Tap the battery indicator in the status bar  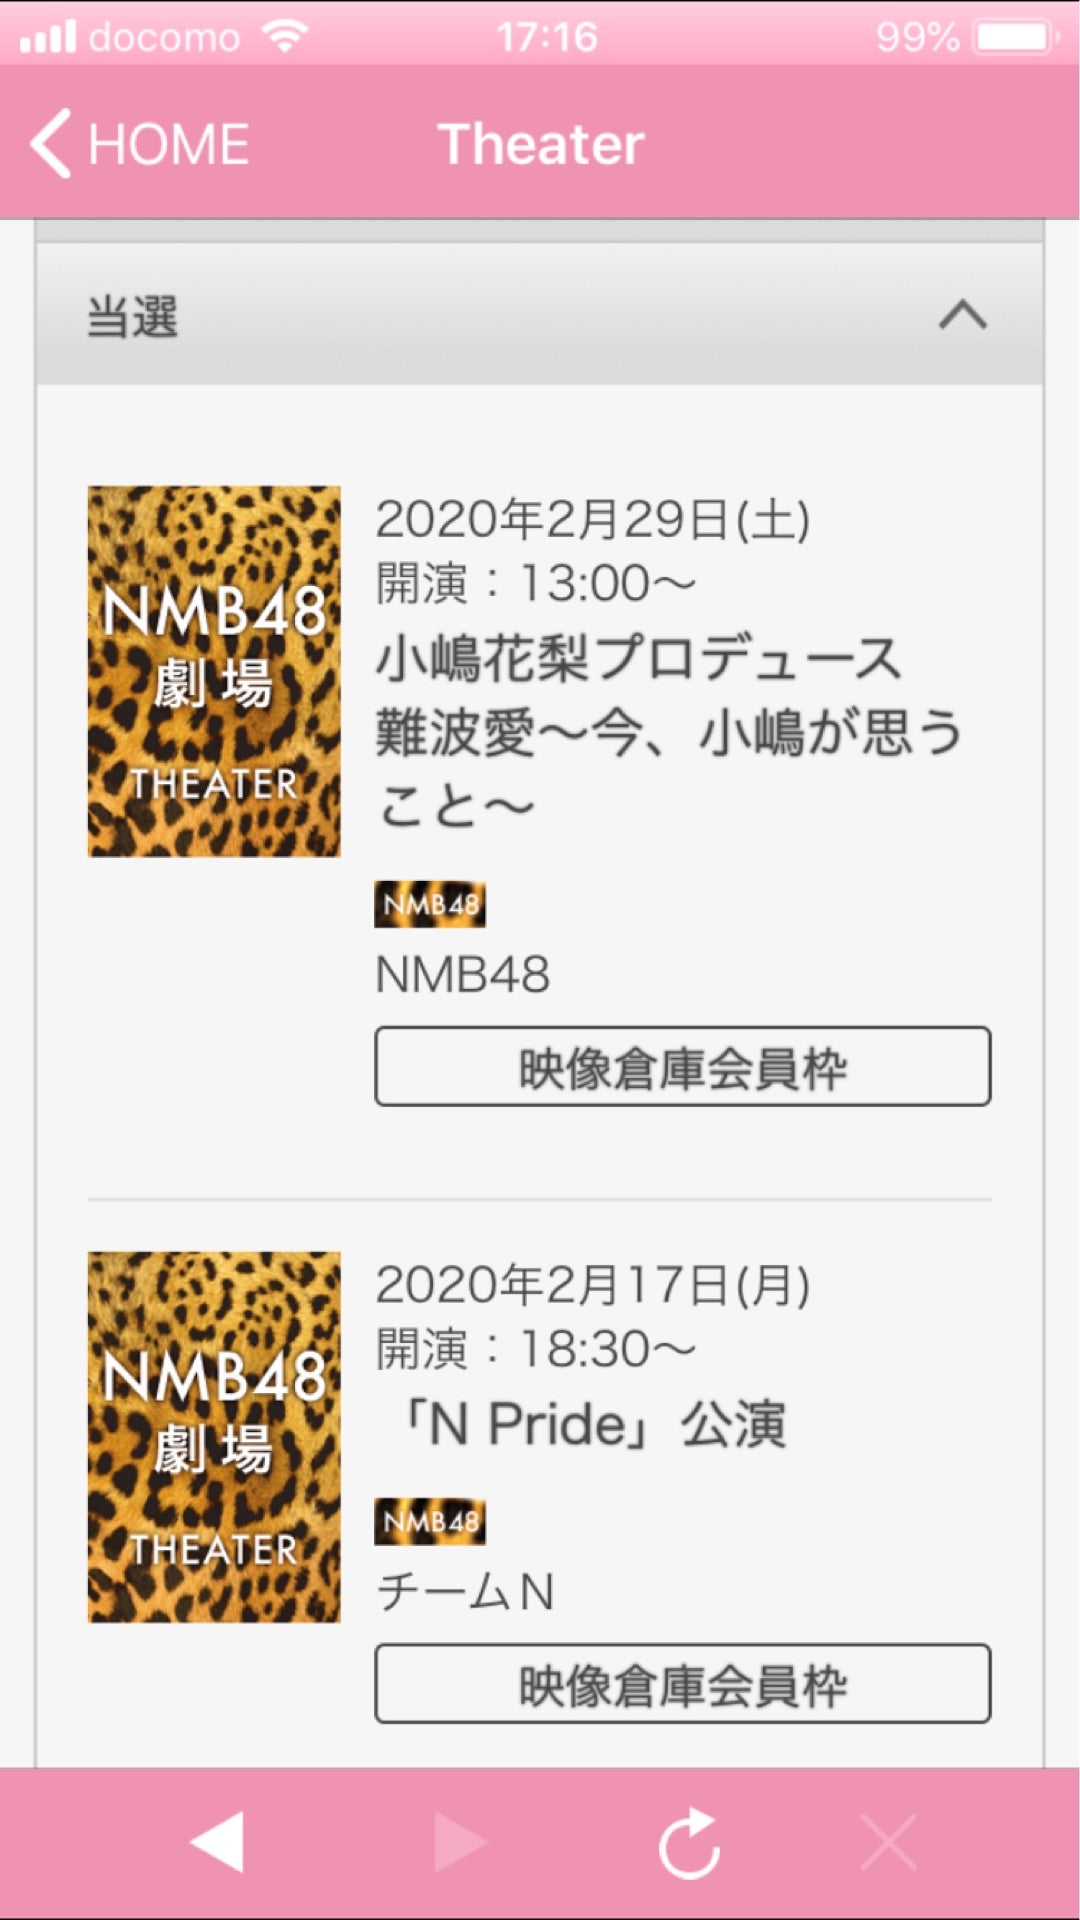[1017, 37]
